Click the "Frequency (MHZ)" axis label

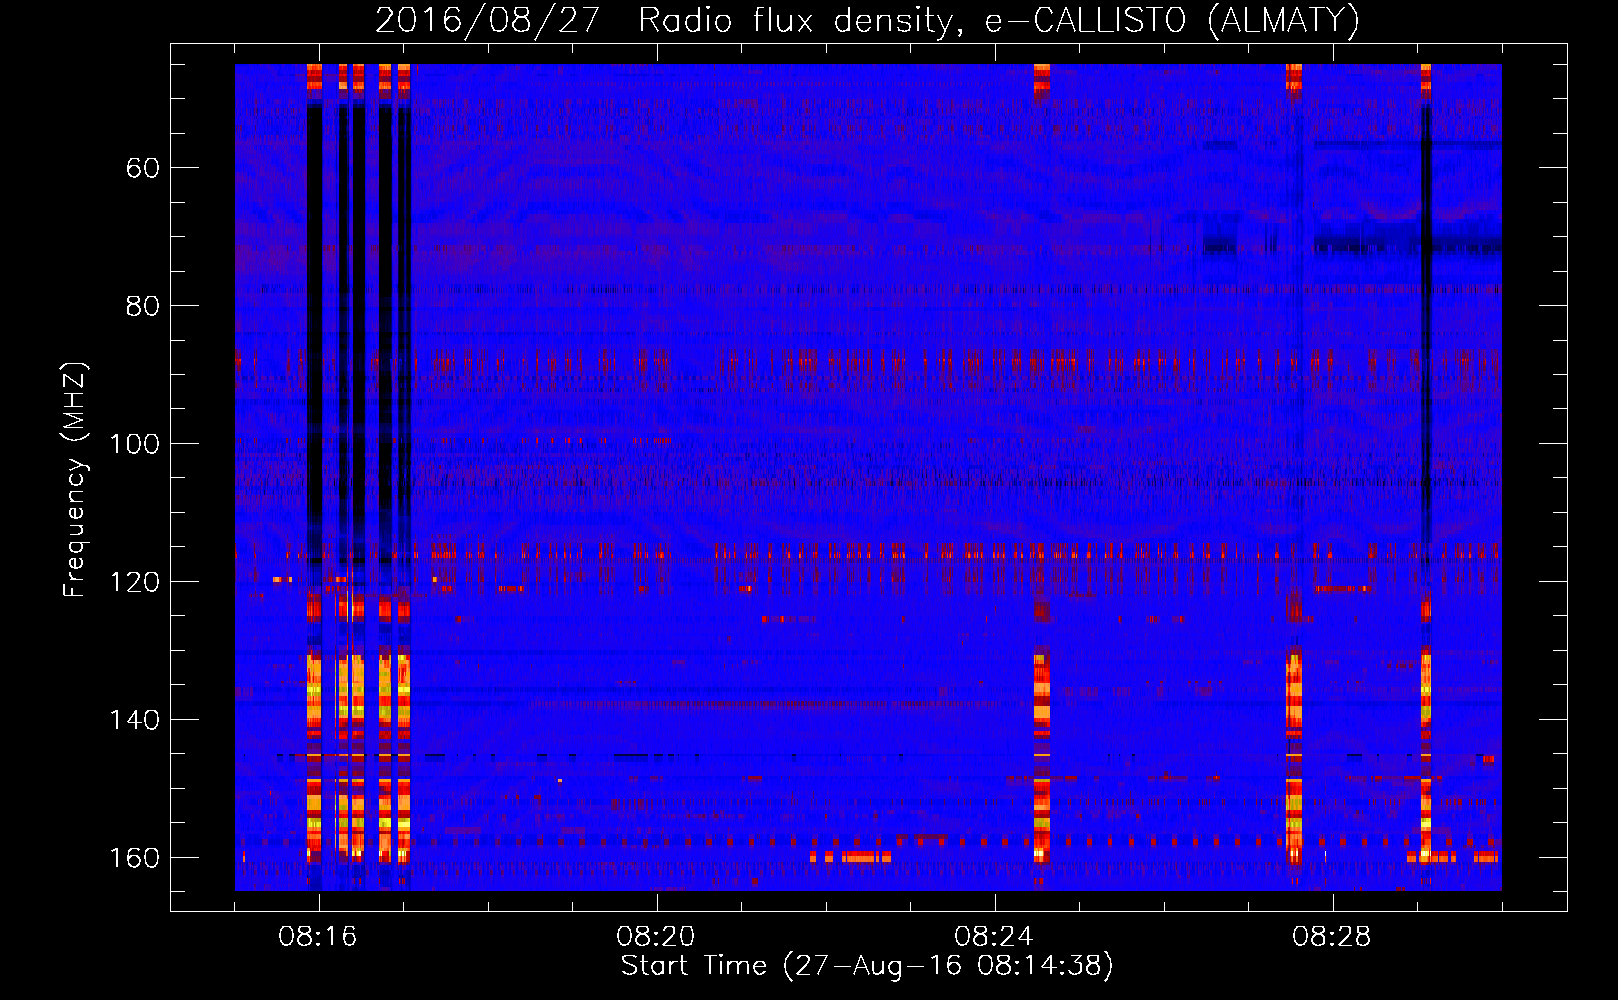75,479
